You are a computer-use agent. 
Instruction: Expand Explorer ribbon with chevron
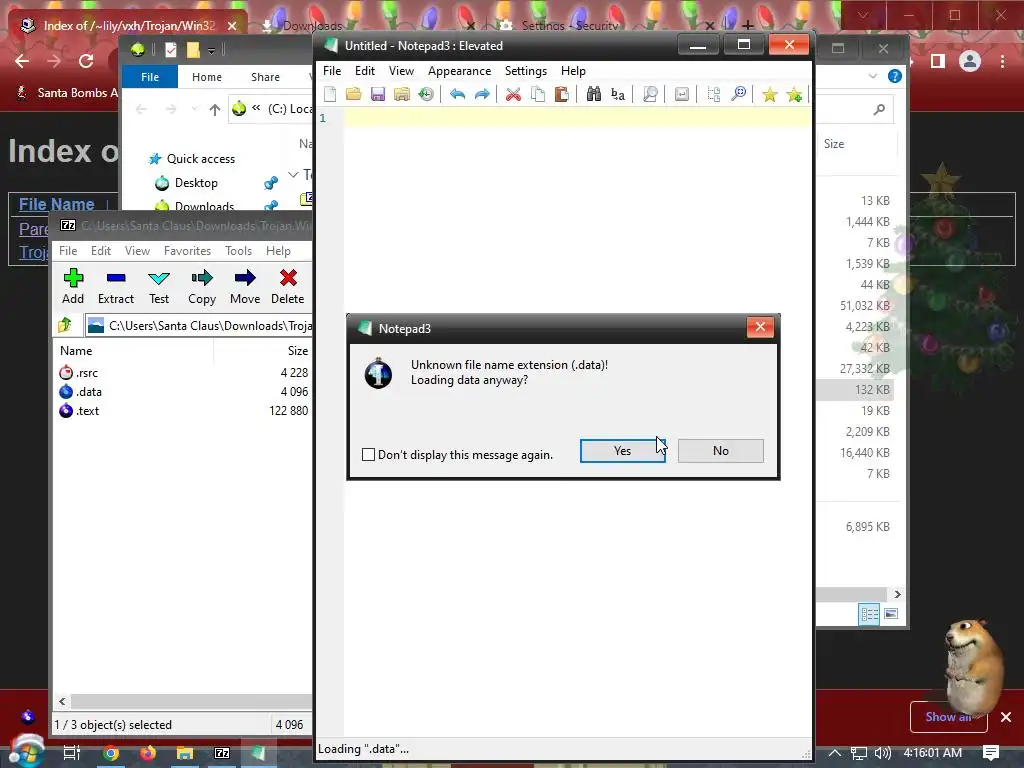872,76
